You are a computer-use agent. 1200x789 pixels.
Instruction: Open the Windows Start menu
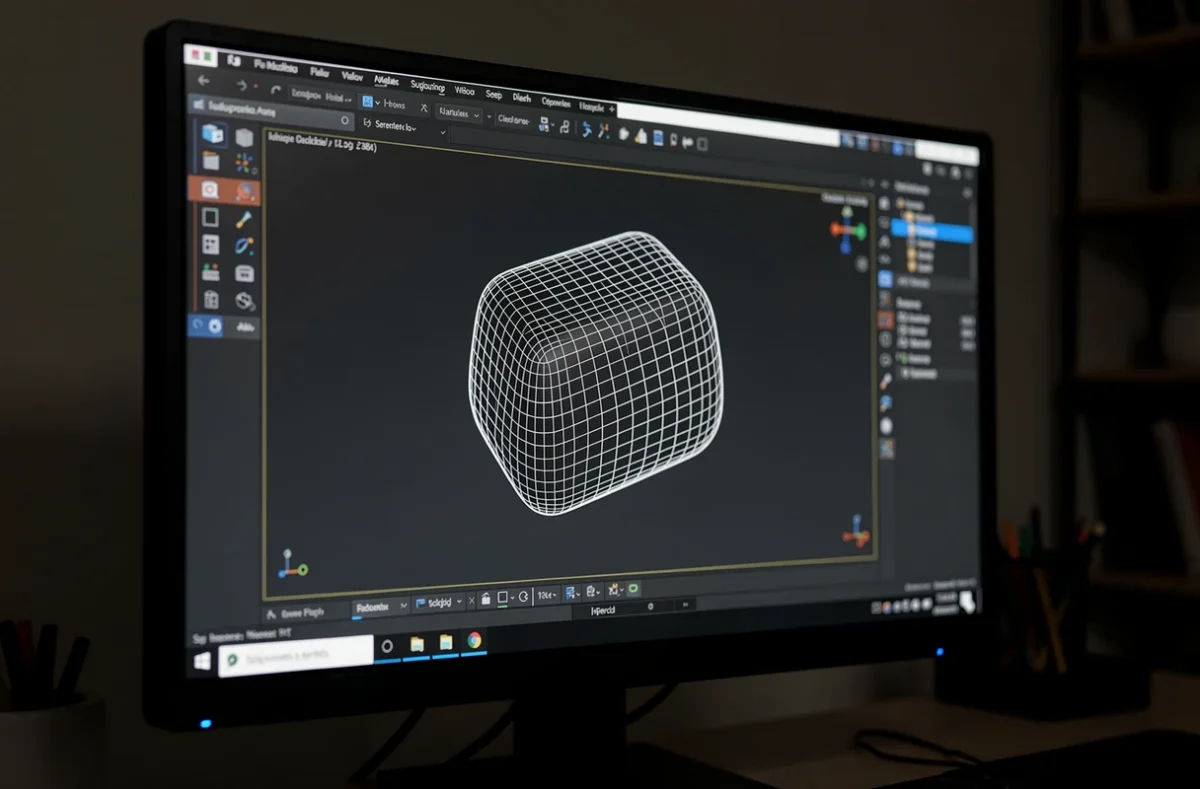[x=202, y=662]
